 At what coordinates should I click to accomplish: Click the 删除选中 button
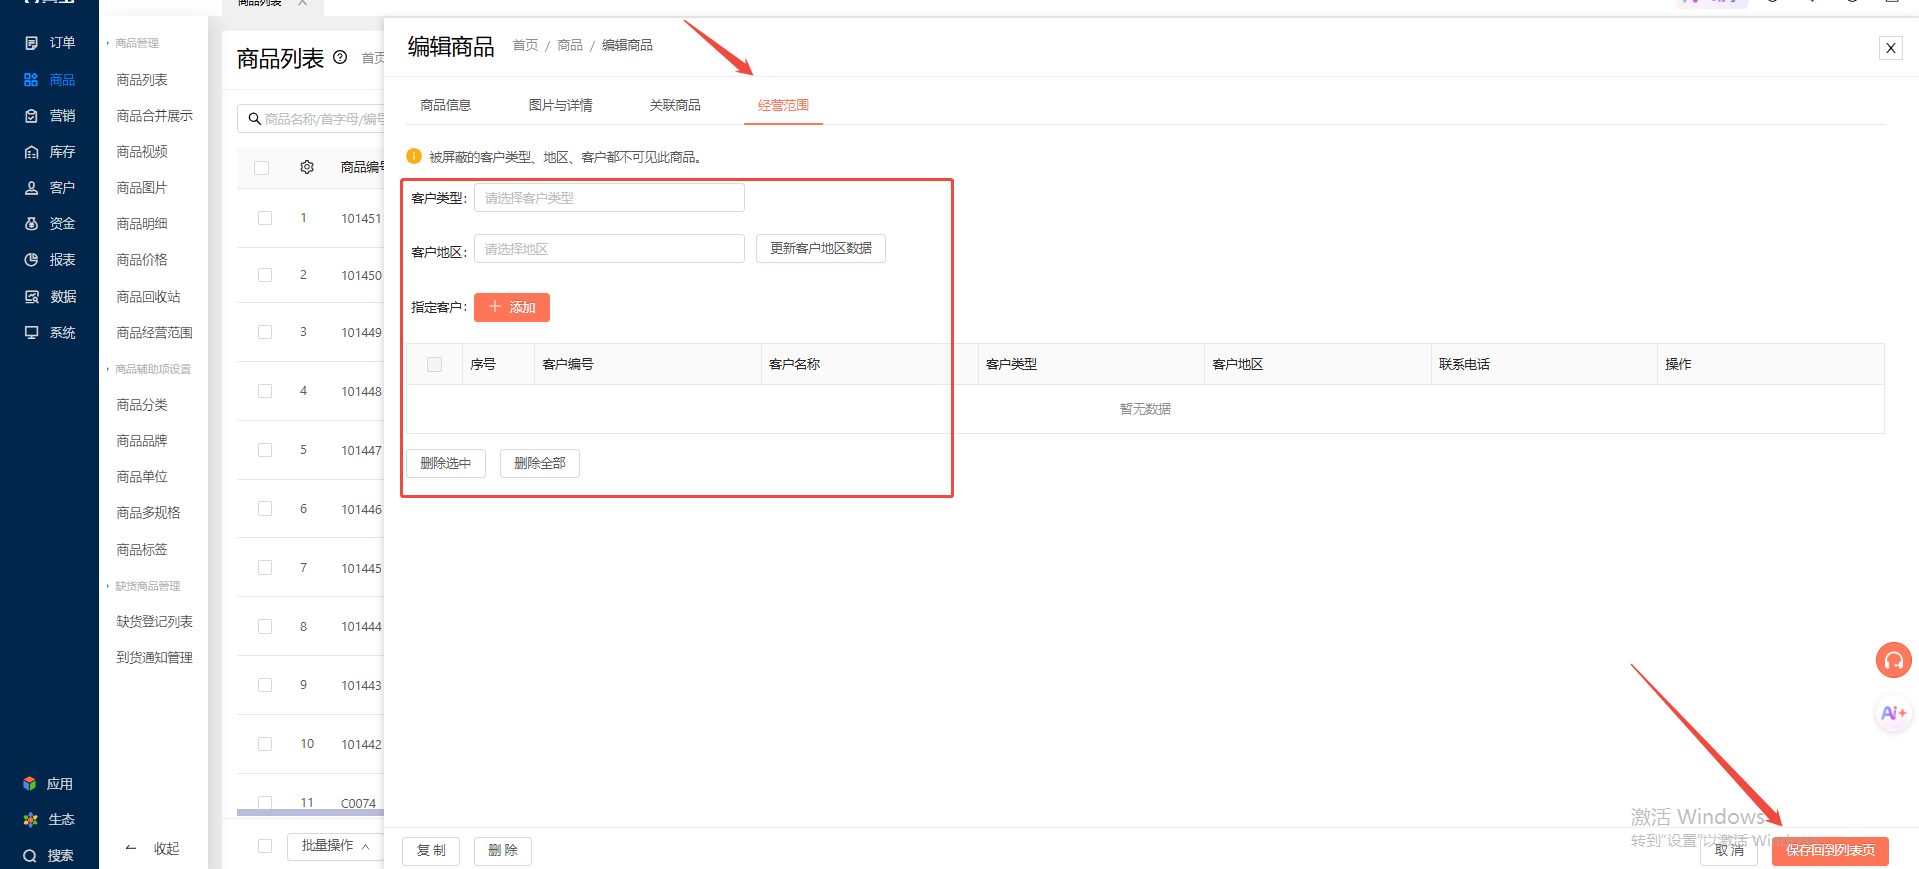pyautogui.click(x=446, y=463)
